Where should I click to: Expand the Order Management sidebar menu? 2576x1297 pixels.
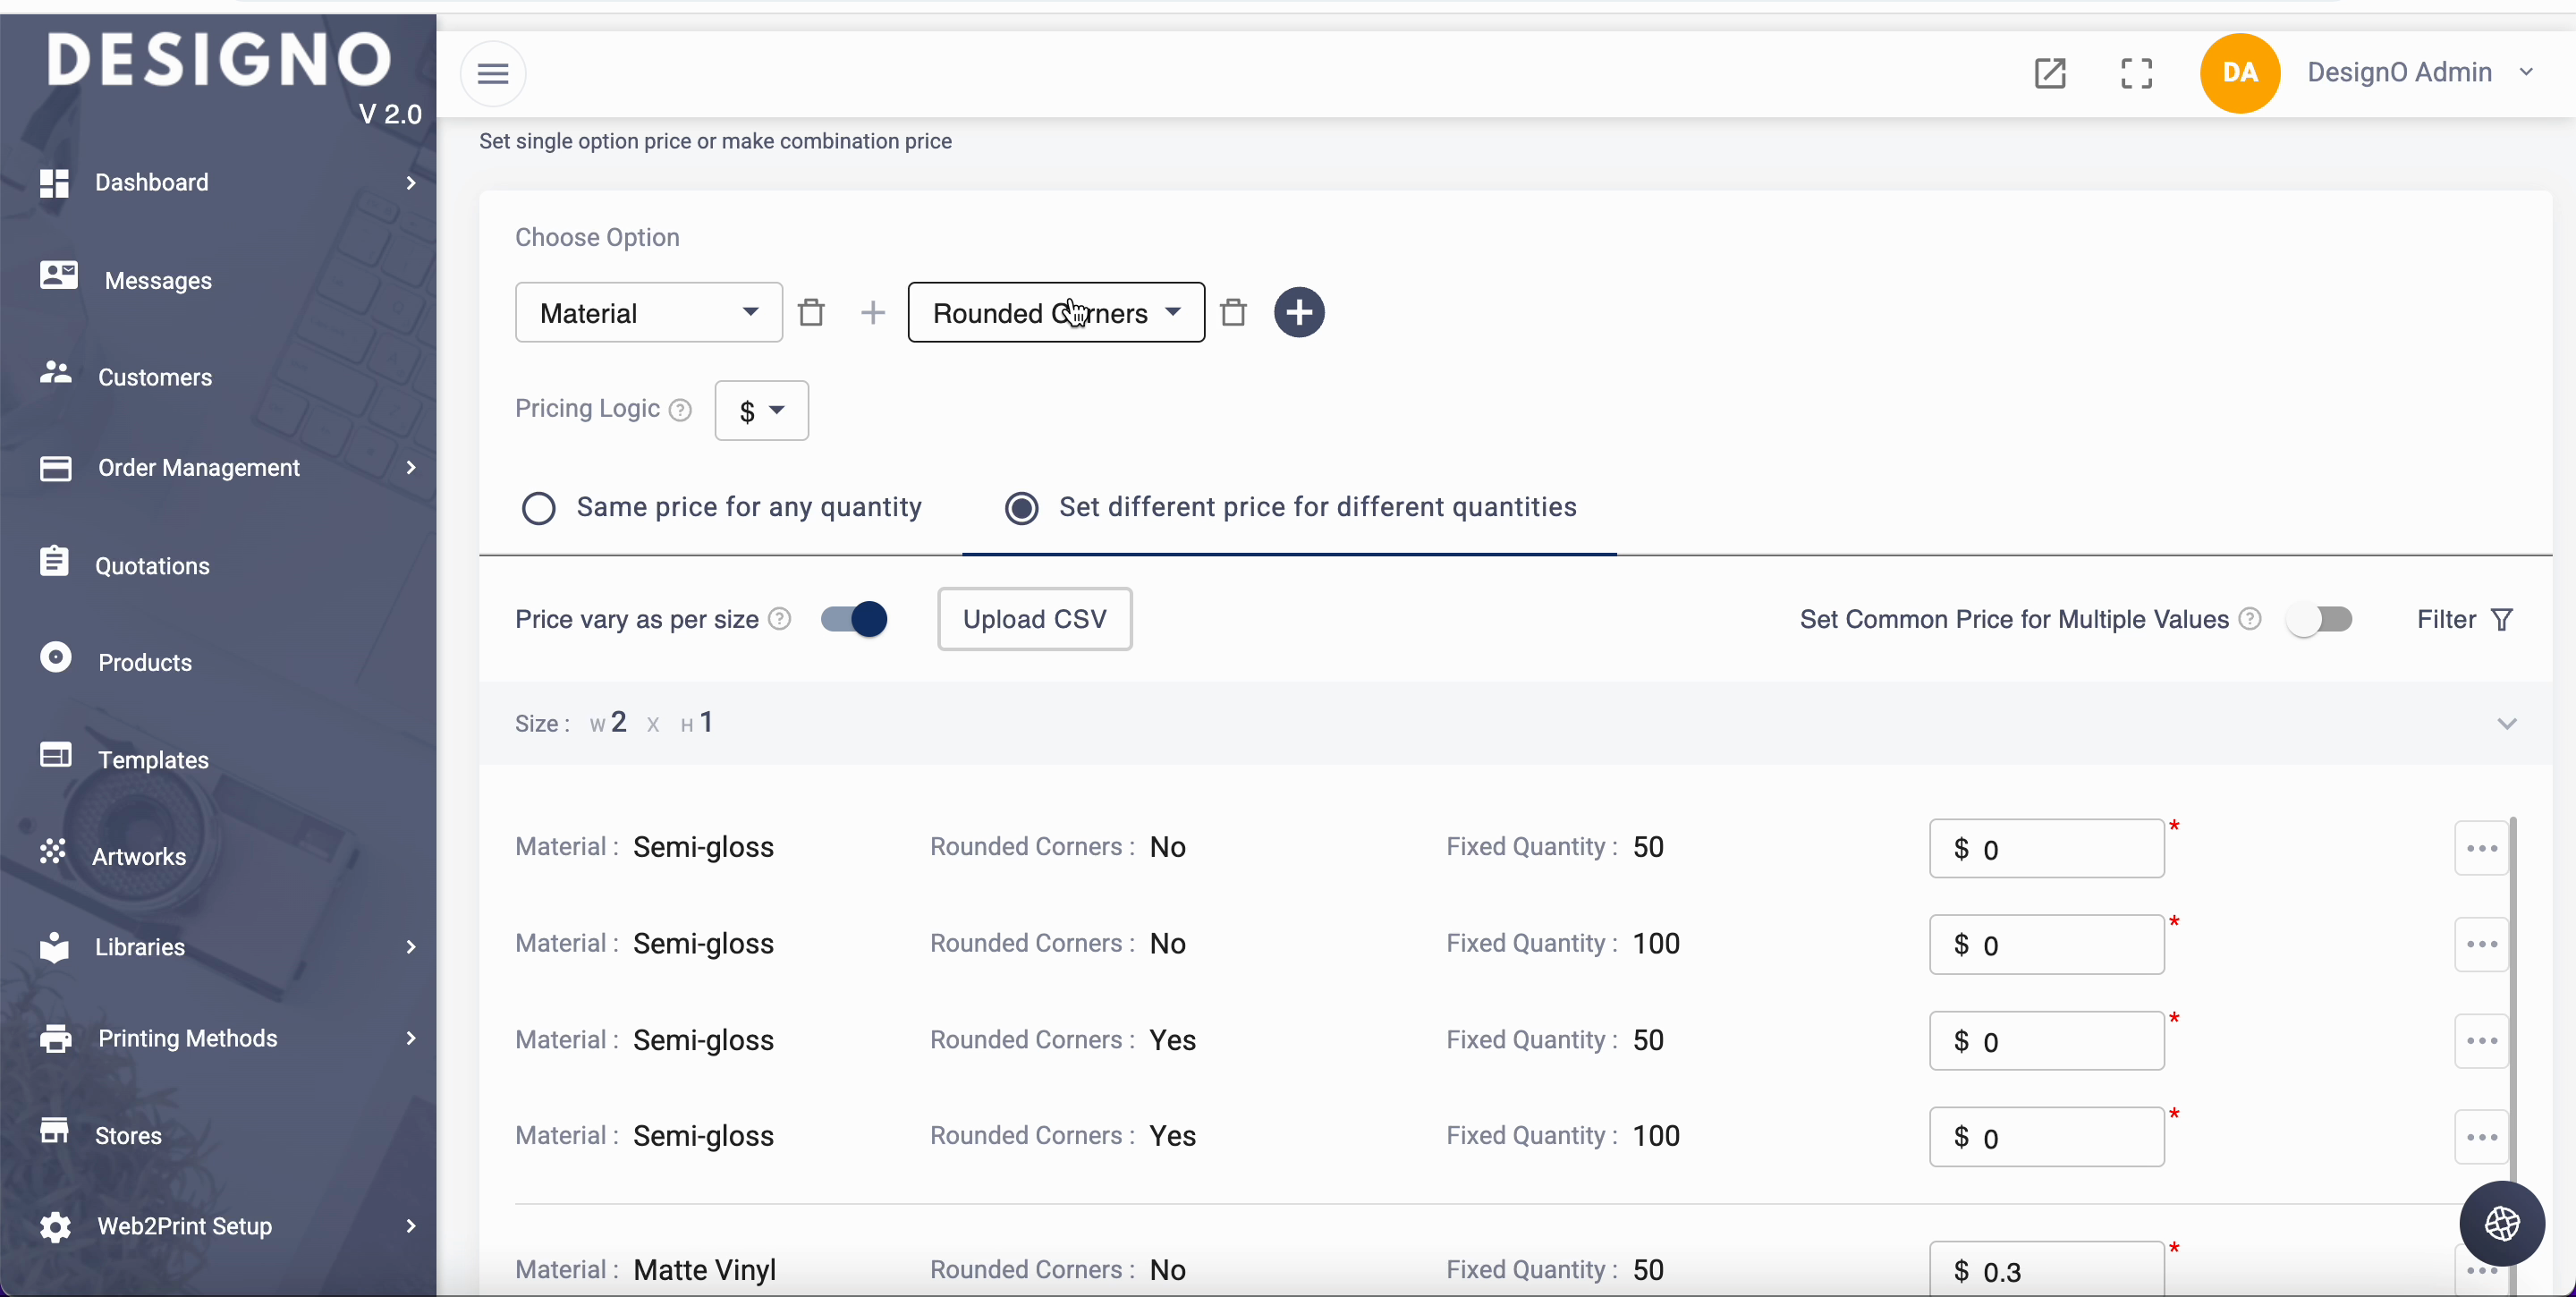click(x=198, y=468)
